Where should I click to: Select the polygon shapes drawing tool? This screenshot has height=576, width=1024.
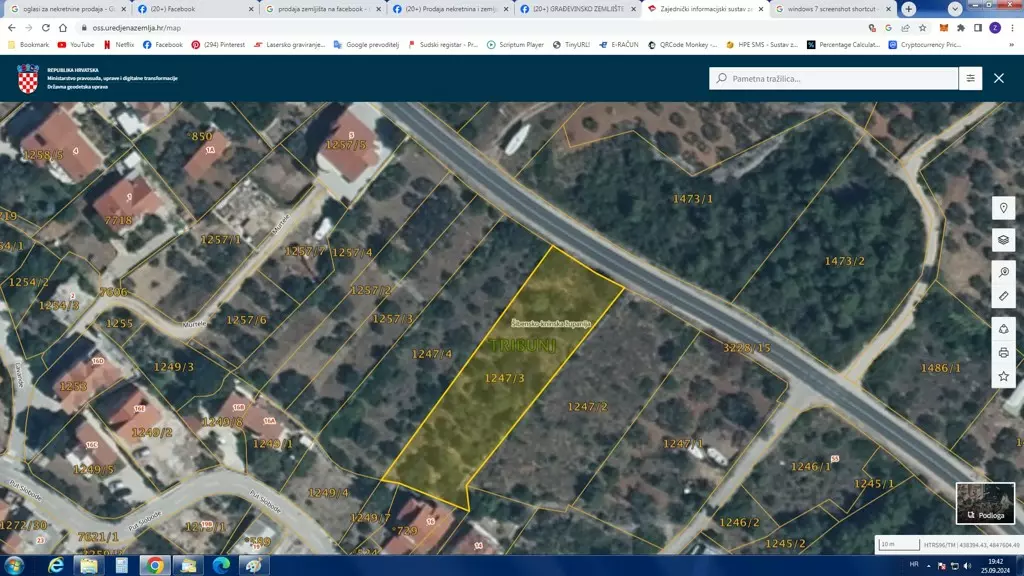1003,329
